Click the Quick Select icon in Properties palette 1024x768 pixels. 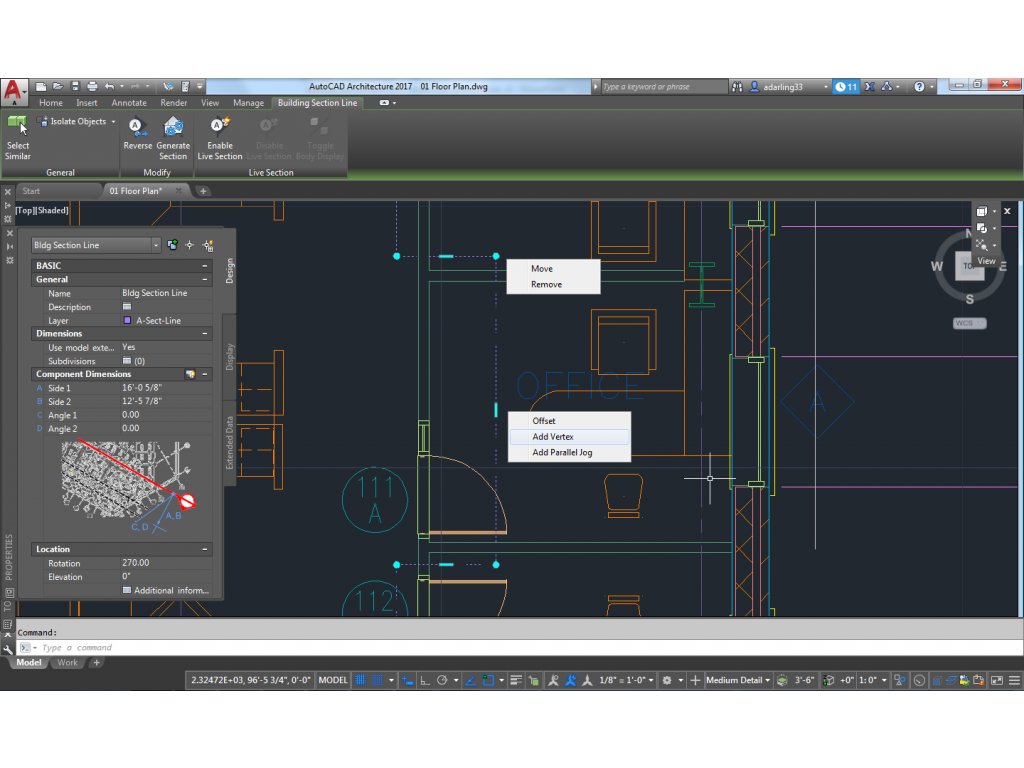point(208,246)
